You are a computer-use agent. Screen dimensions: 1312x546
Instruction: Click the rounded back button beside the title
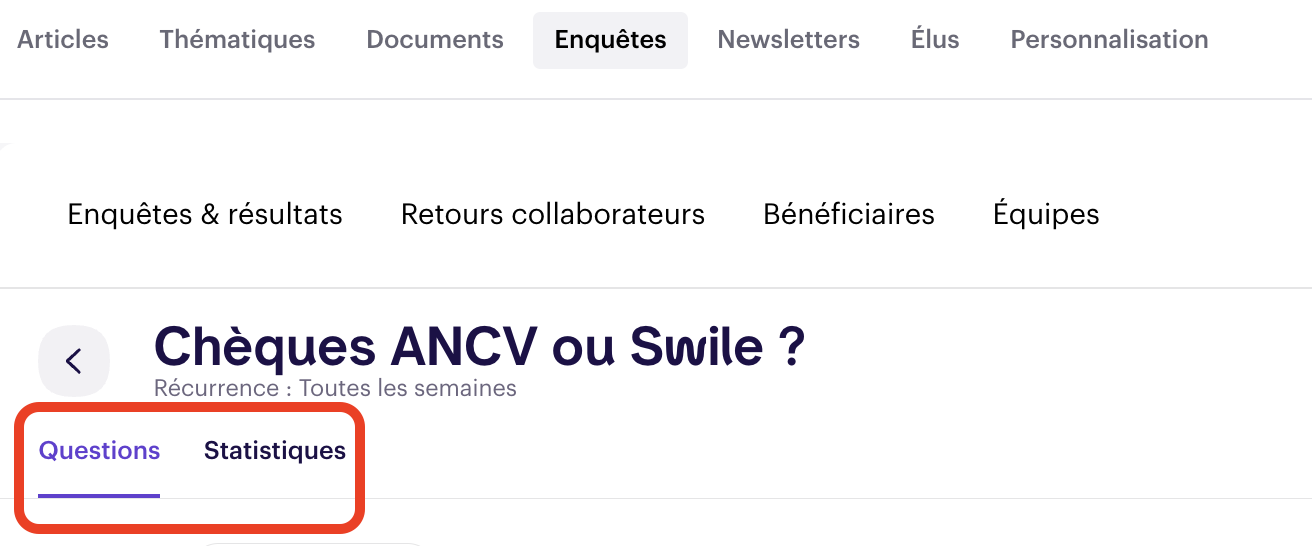[x=73, y=360]
